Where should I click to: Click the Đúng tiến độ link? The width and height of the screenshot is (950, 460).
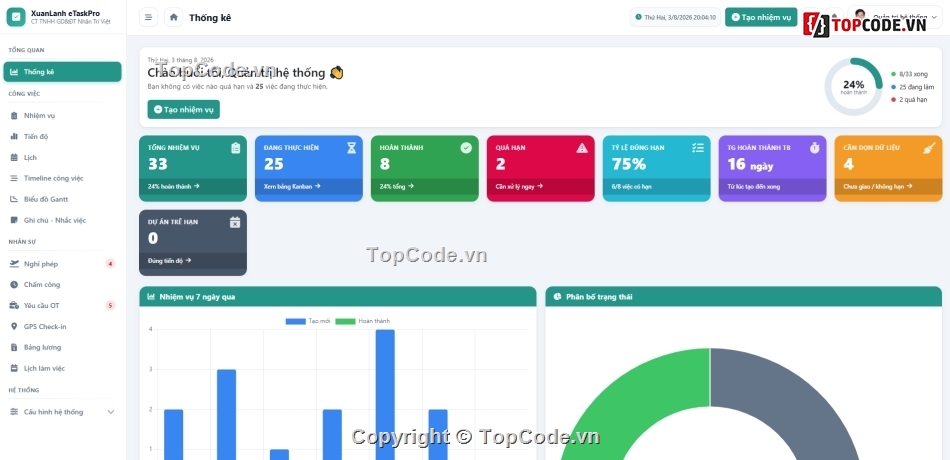169,261
